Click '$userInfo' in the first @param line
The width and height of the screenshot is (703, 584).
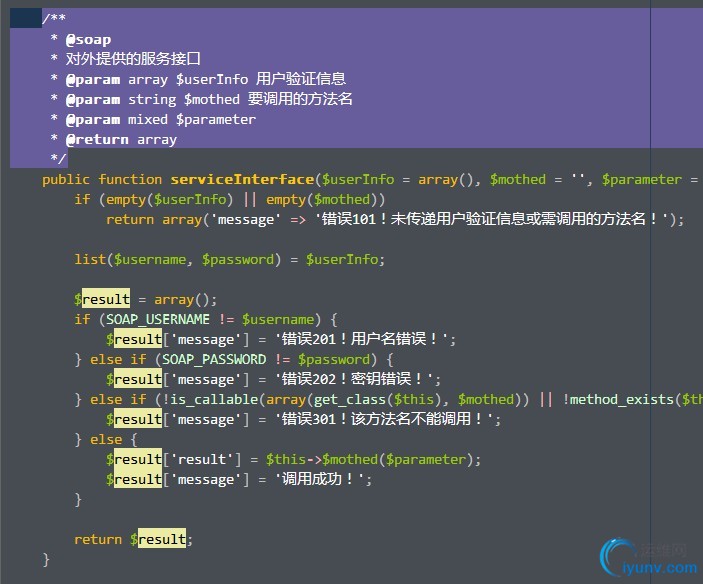click(212, 79)
